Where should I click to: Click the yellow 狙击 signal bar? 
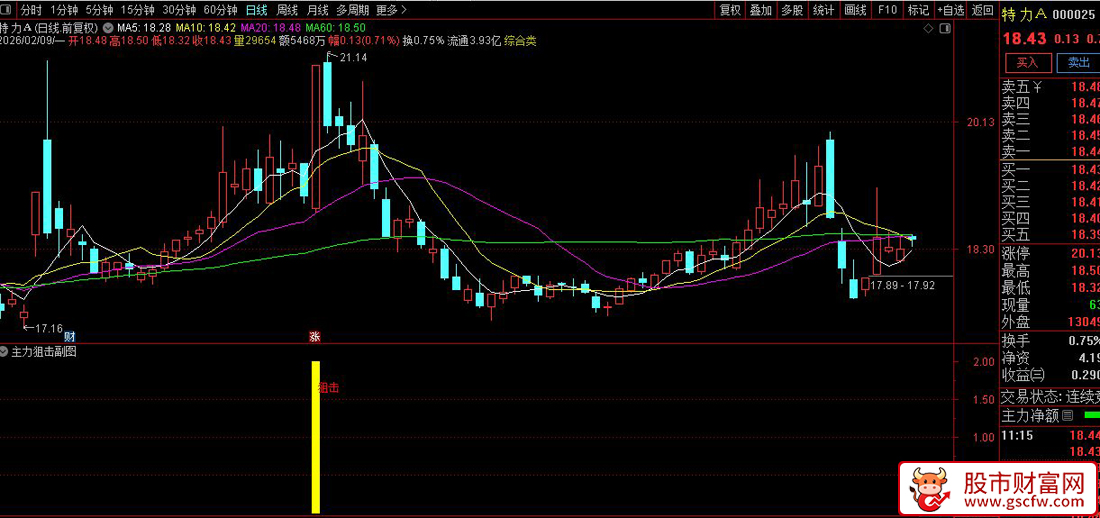pos(316,437)
